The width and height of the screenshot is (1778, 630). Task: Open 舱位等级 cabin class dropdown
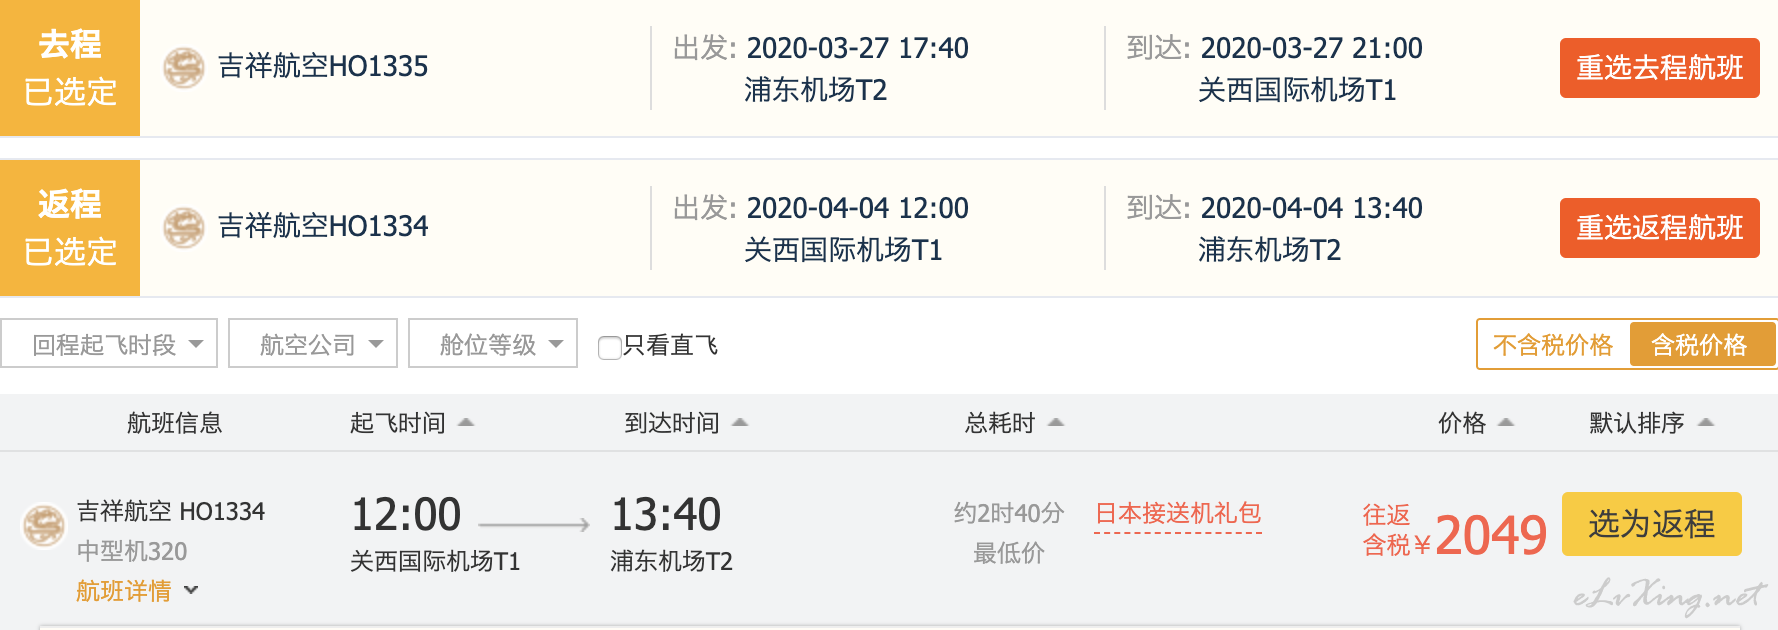493,344
